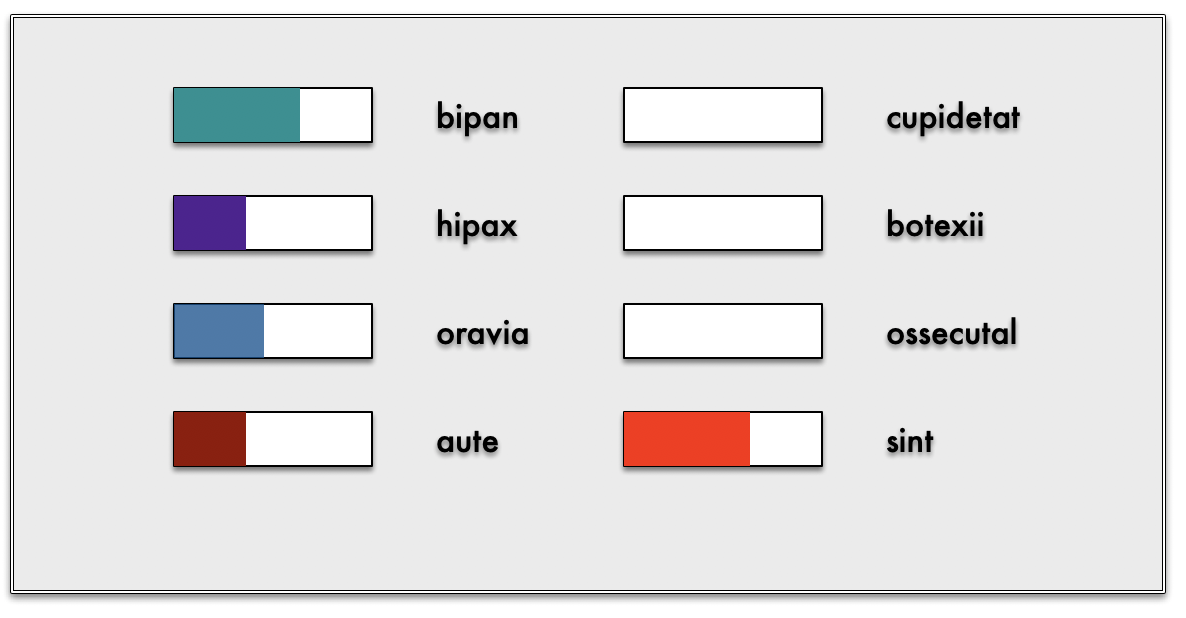Click the sint text label
1186x618 pixels.
pyautogui.click(x=910, y=441)
